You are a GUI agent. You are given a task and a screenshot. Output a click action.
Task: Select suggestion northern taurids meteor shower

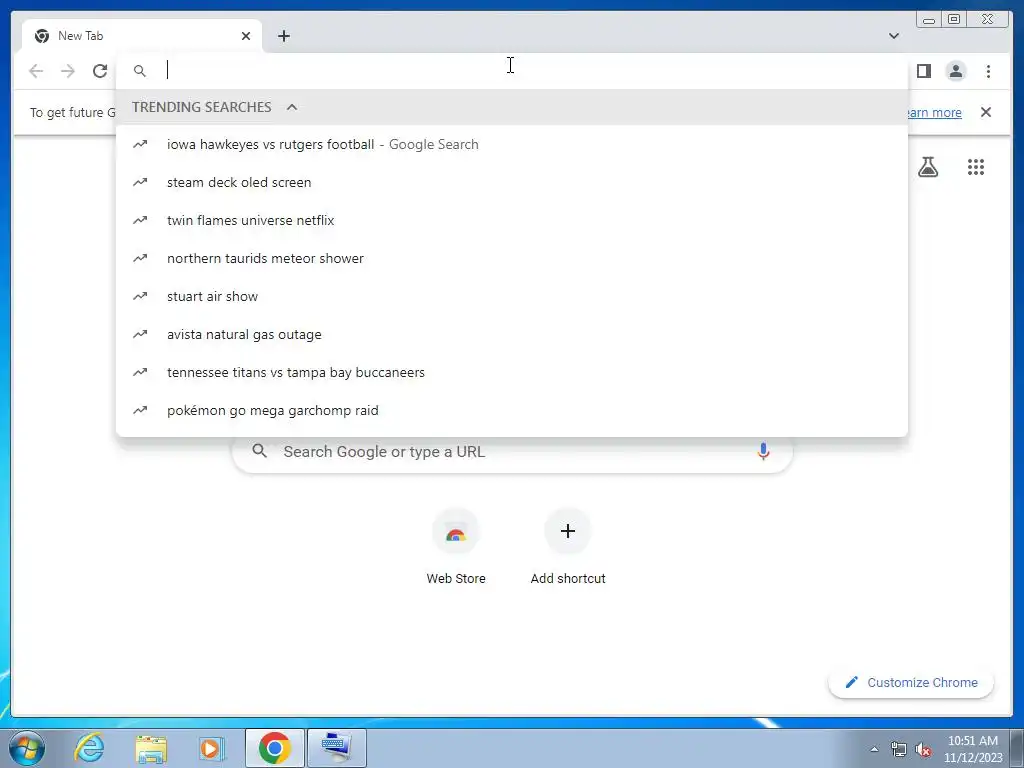coord(511,258)
